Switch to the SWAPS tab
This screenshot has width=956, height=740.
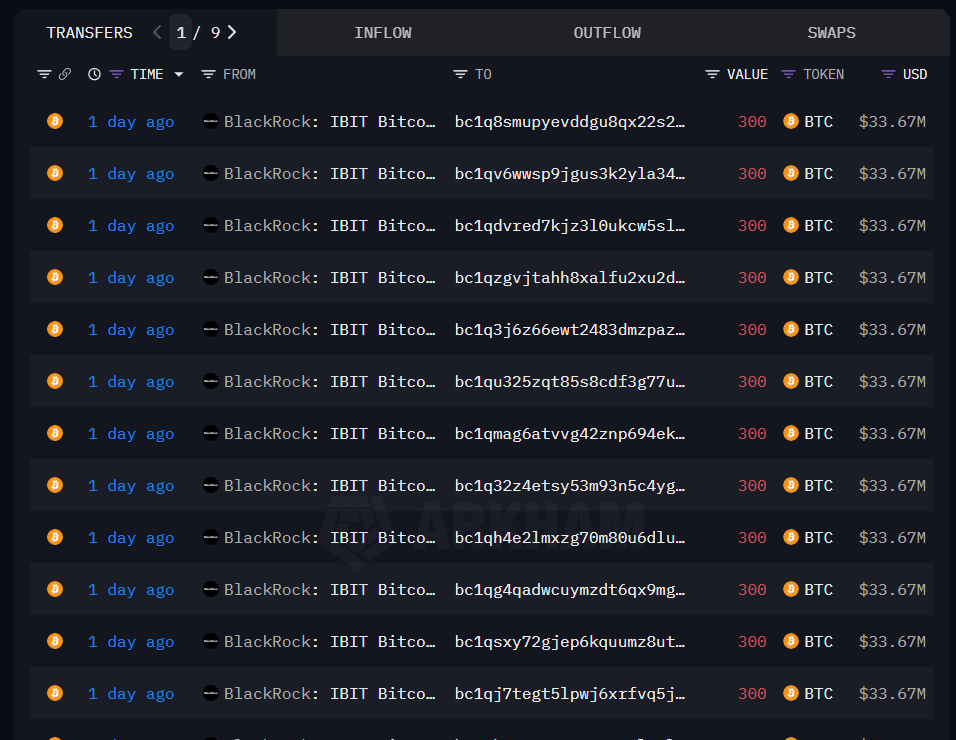[x=832, y=33]
